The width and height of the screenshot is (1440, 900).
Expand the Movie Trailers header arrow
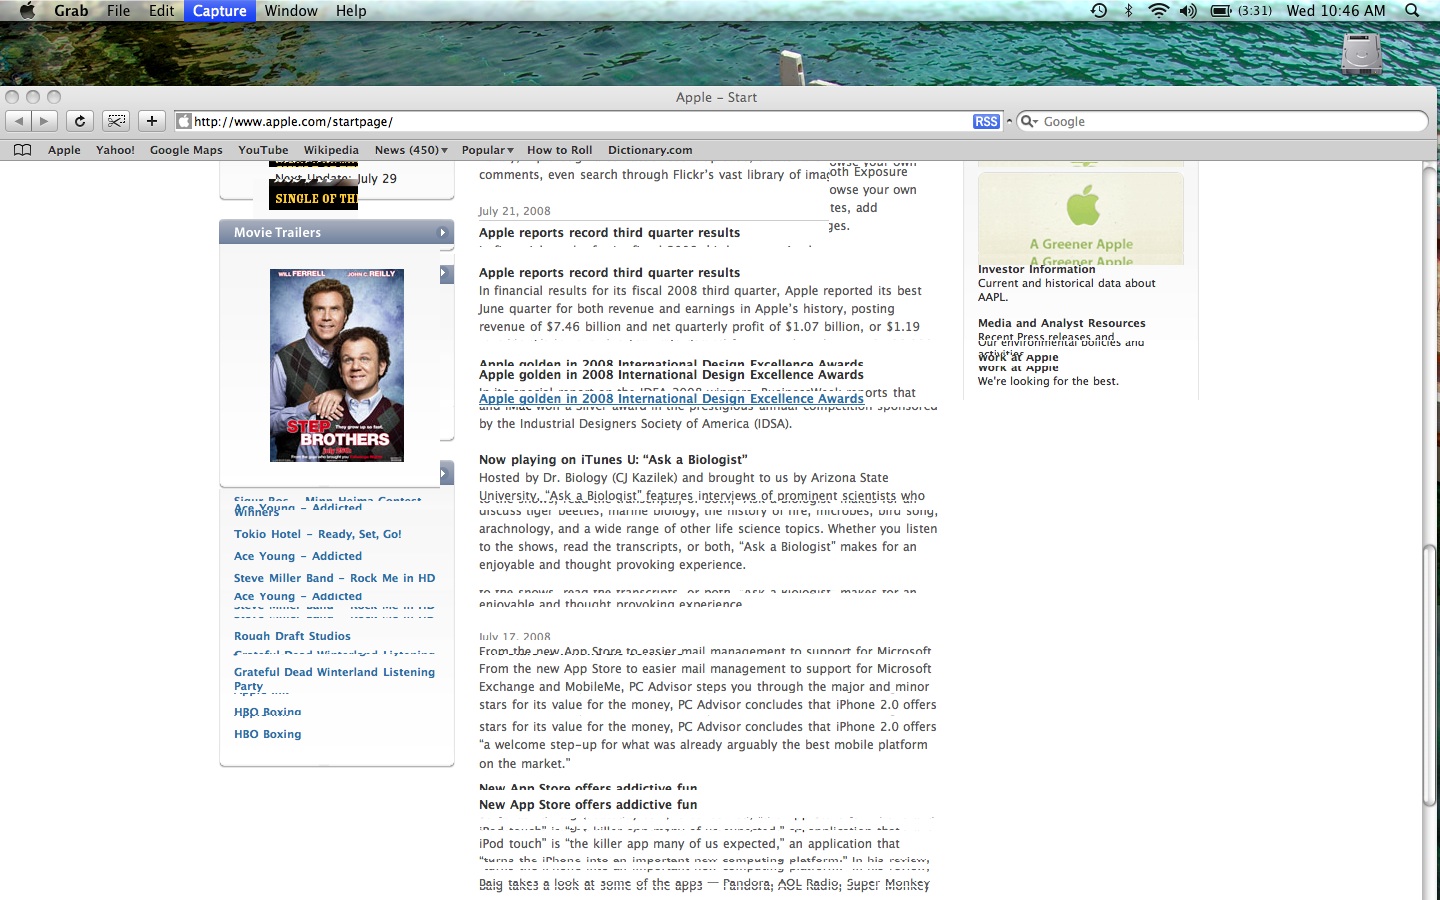[x=443, y=232]
